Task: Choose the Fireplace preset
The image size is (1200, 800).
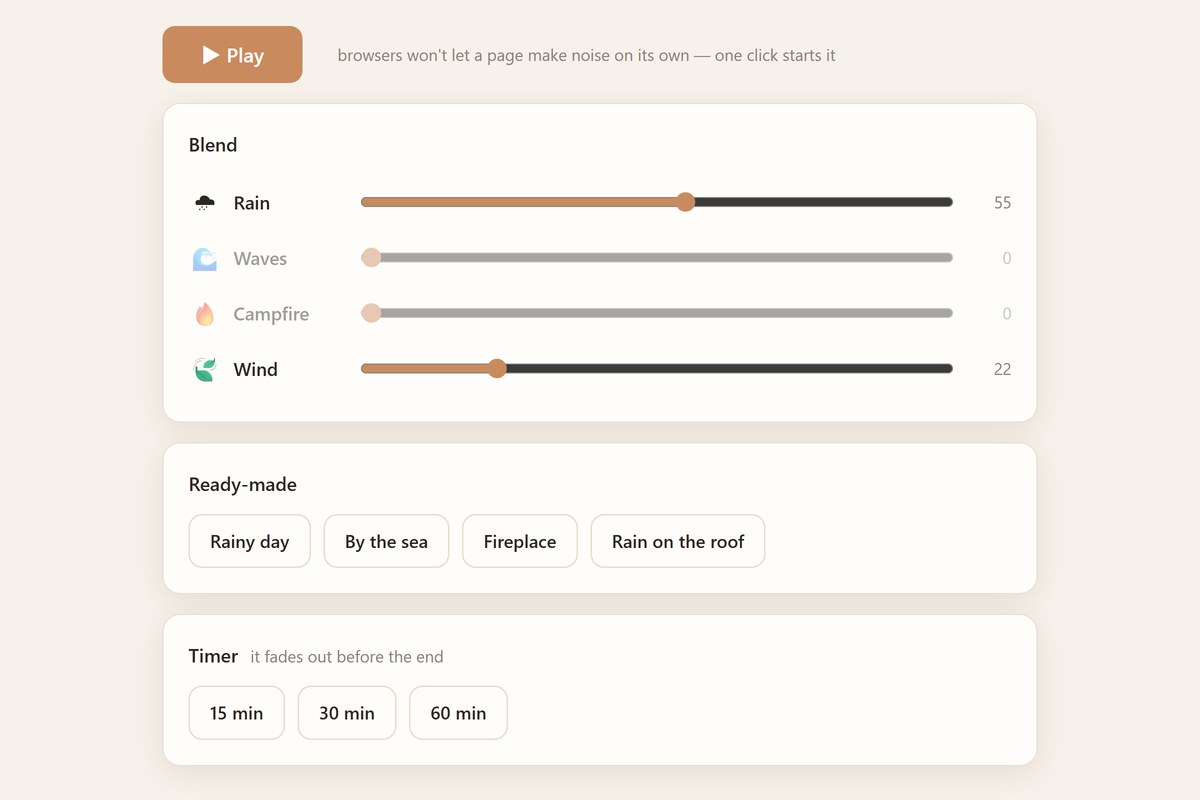Action: point(520,542)
